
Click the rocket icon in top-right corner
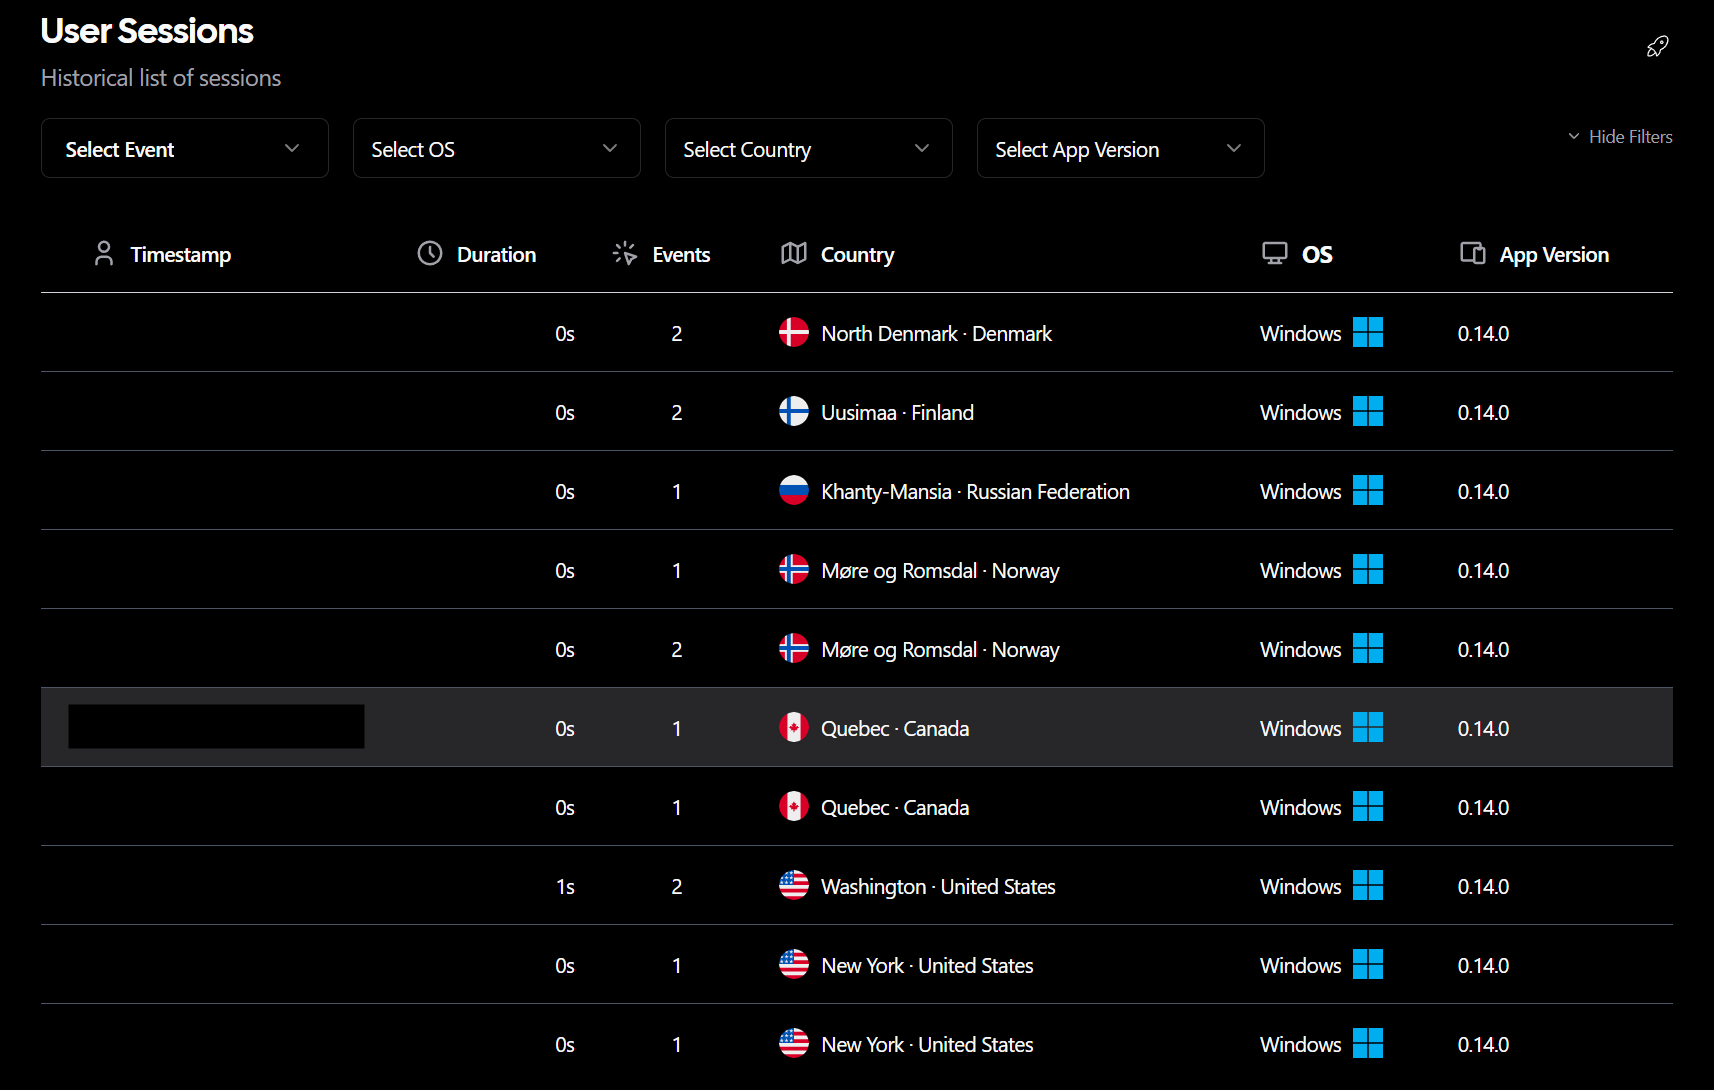coord(1657,47)
